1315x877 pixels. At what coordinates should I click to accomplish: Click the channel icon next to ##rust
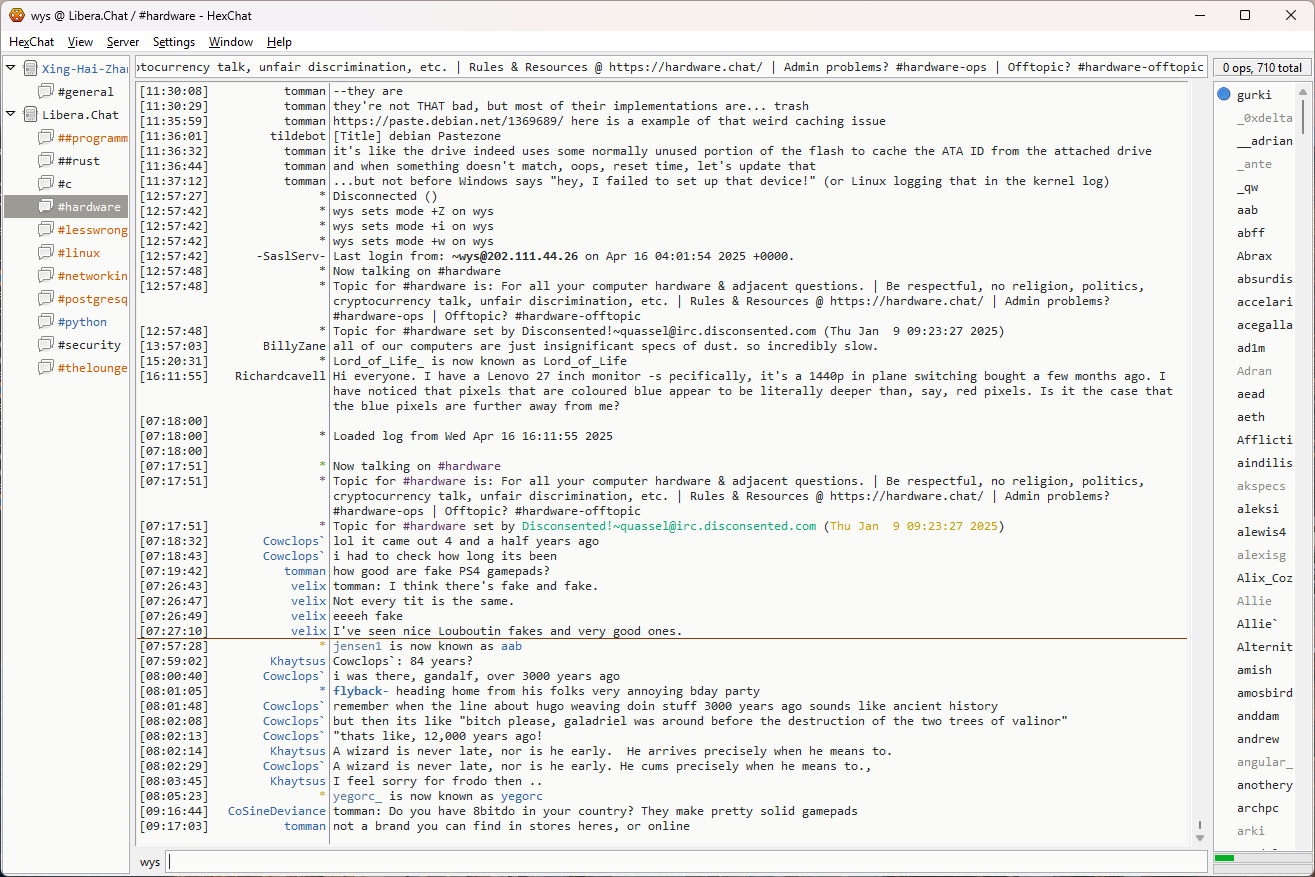pyautogui.click(x=46, y=161)
